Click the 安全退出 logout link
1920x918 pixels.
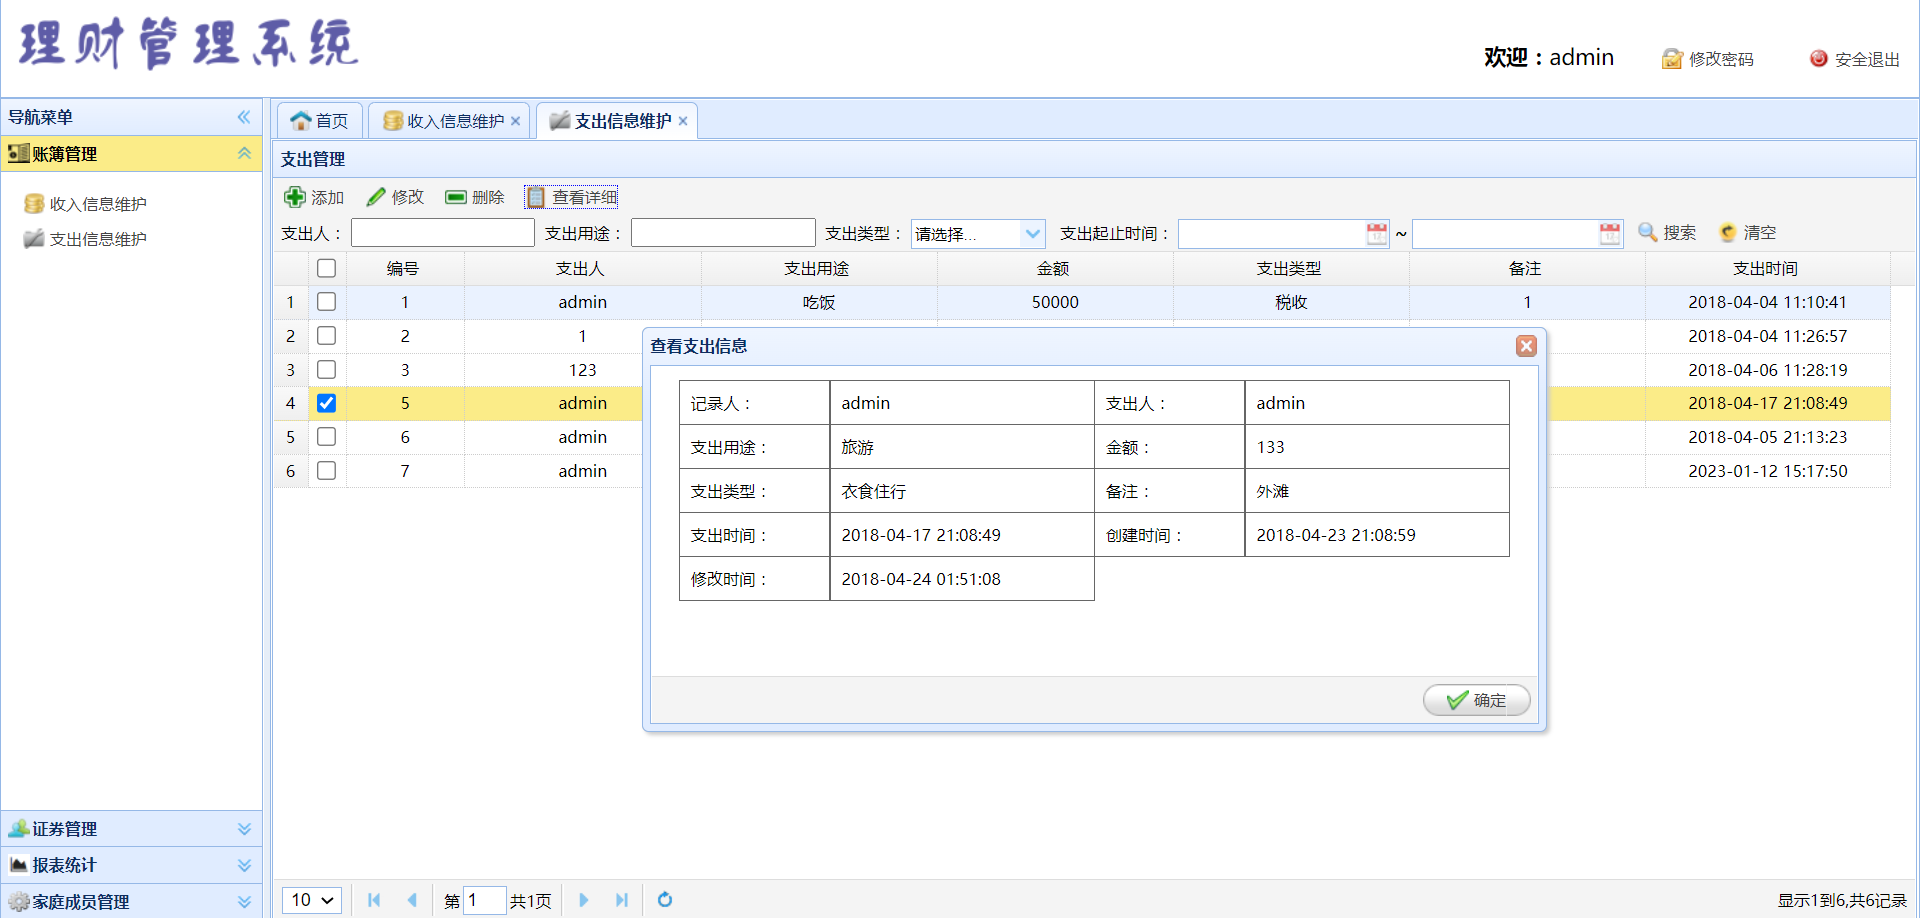[1855, 59]
